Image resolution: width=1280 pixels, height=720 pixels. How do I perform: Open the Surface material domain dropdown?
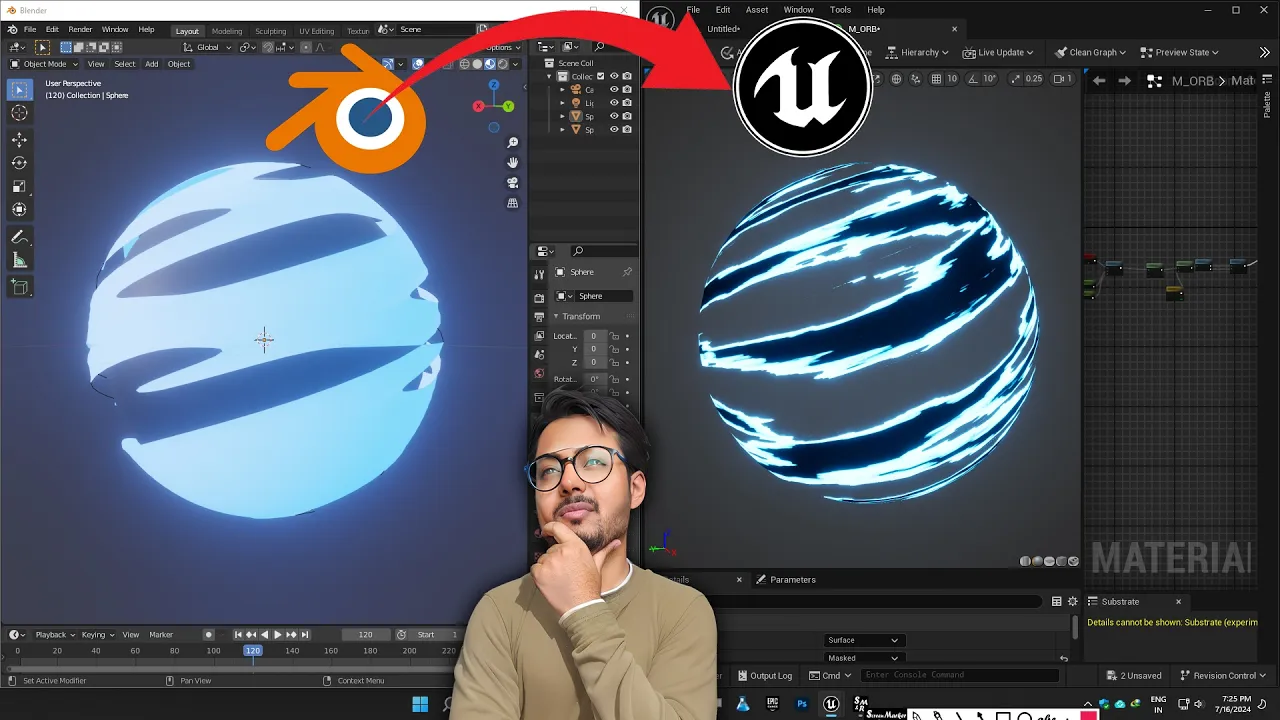[x=864, y=640]
